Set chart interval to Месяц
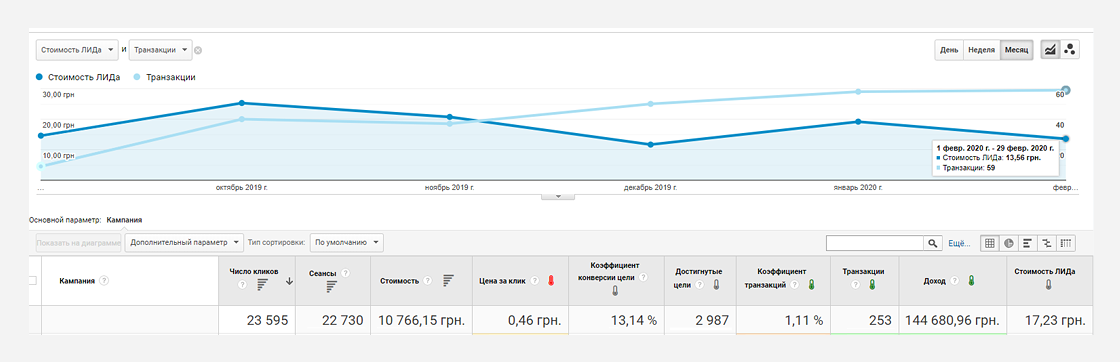This screenshot has height=362, width=1120. [1016, 50]
